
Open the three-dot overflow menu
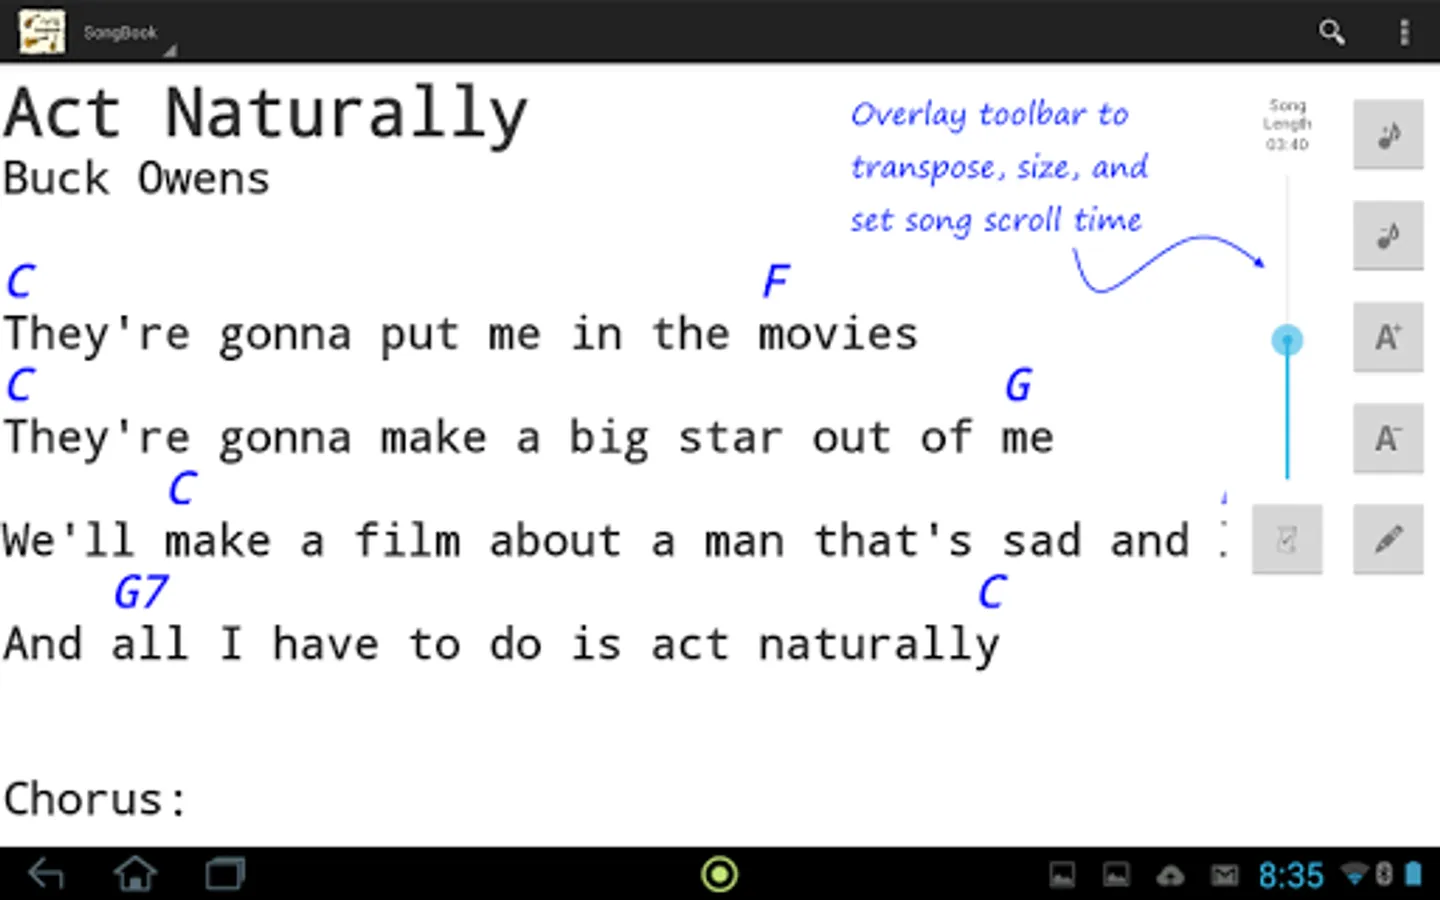coord(1404,32)
